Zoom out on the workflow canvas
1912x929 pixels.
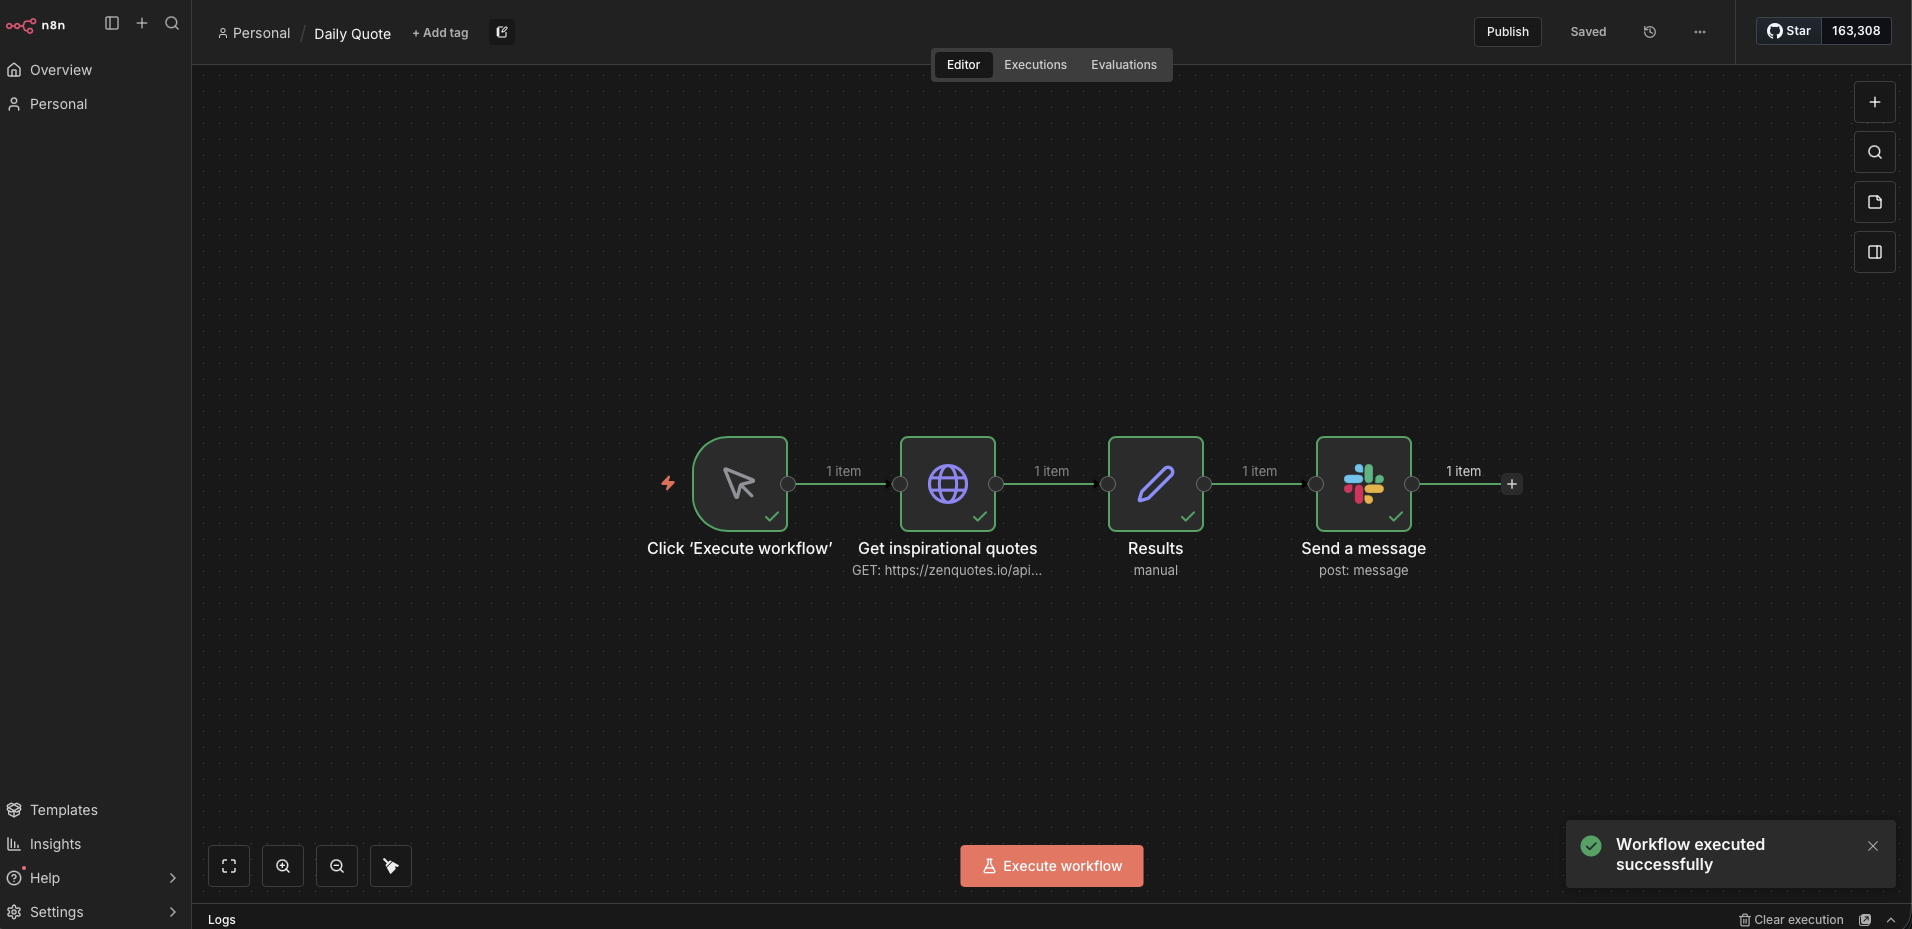click(x=336, y=866)
